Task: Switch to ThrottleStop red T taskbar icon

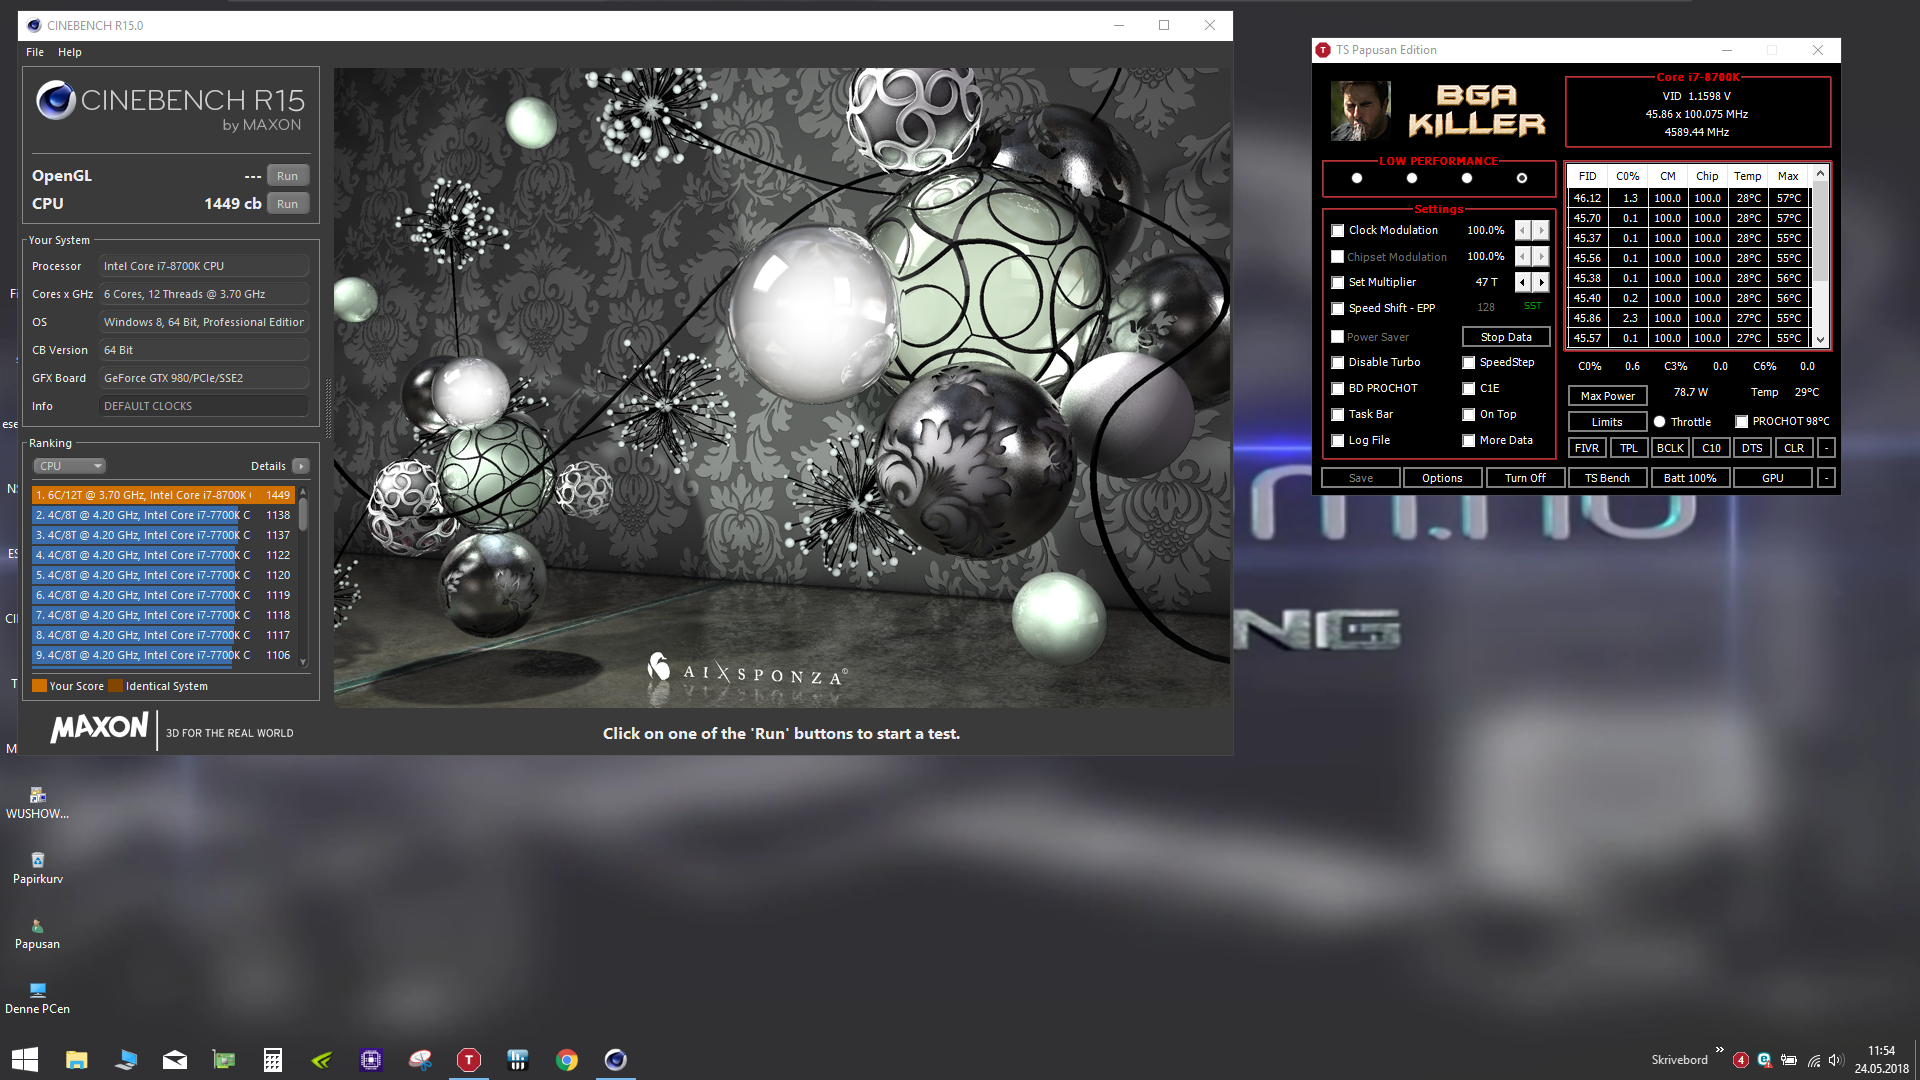Action: tap(468, 1060)
